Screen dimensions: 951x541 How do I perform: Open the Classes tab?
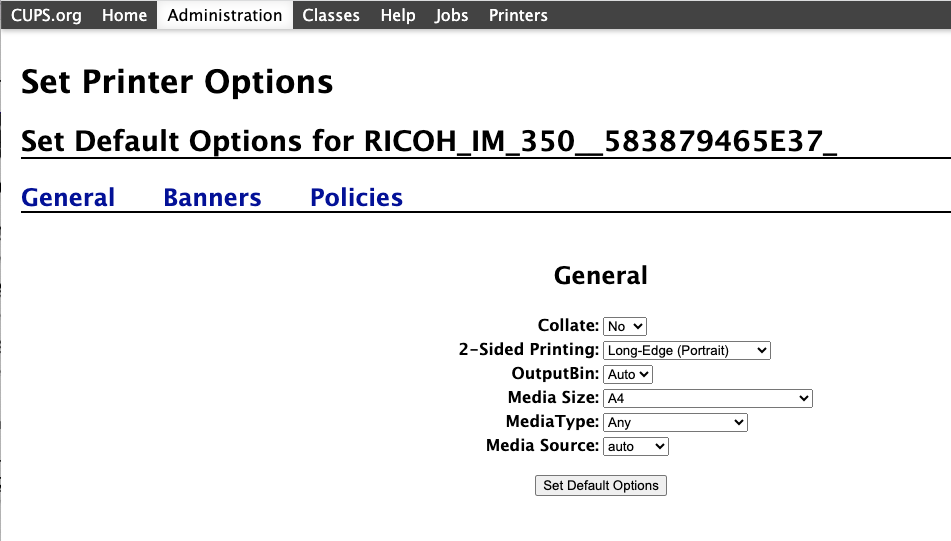(331, 15)
